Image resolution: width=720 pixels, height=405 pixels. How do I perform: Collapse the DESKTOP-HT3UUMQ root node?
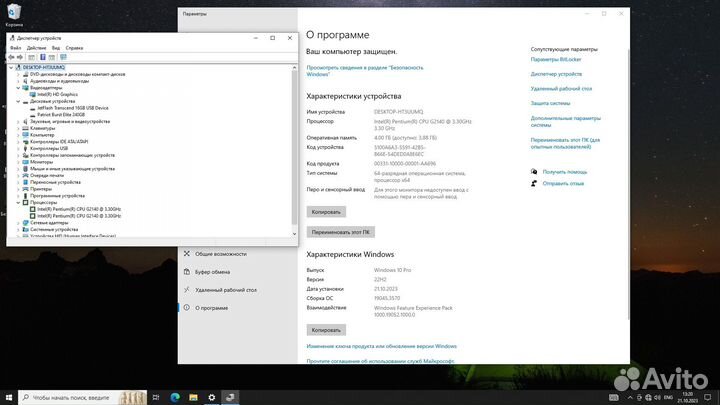(x=11, y=68)
